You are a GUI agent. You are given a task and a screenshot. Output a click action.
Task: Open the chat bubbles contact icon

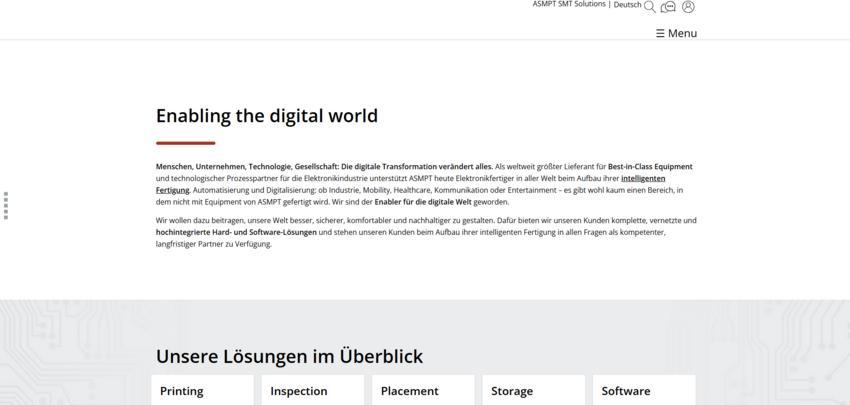(668, 7)
